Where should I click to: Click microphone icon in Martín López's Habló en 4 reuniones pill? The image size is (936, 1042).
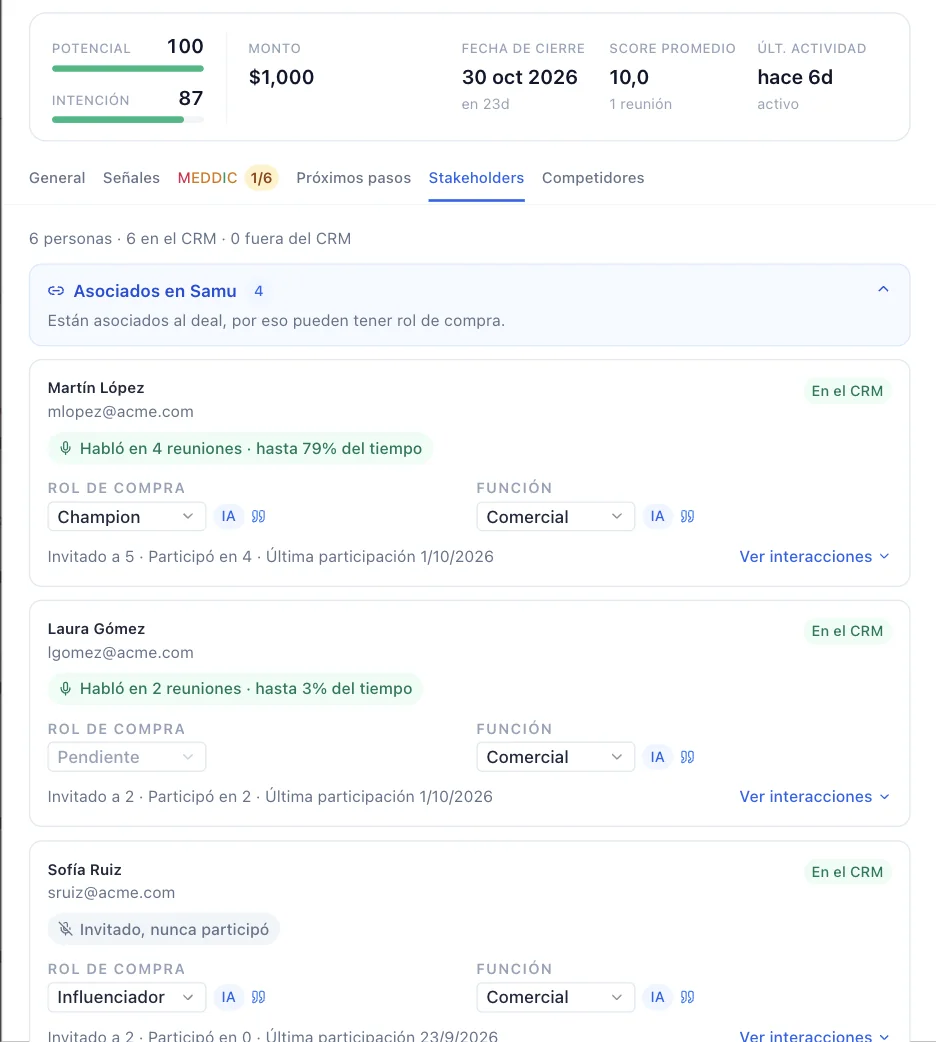(x=65, y=449)
